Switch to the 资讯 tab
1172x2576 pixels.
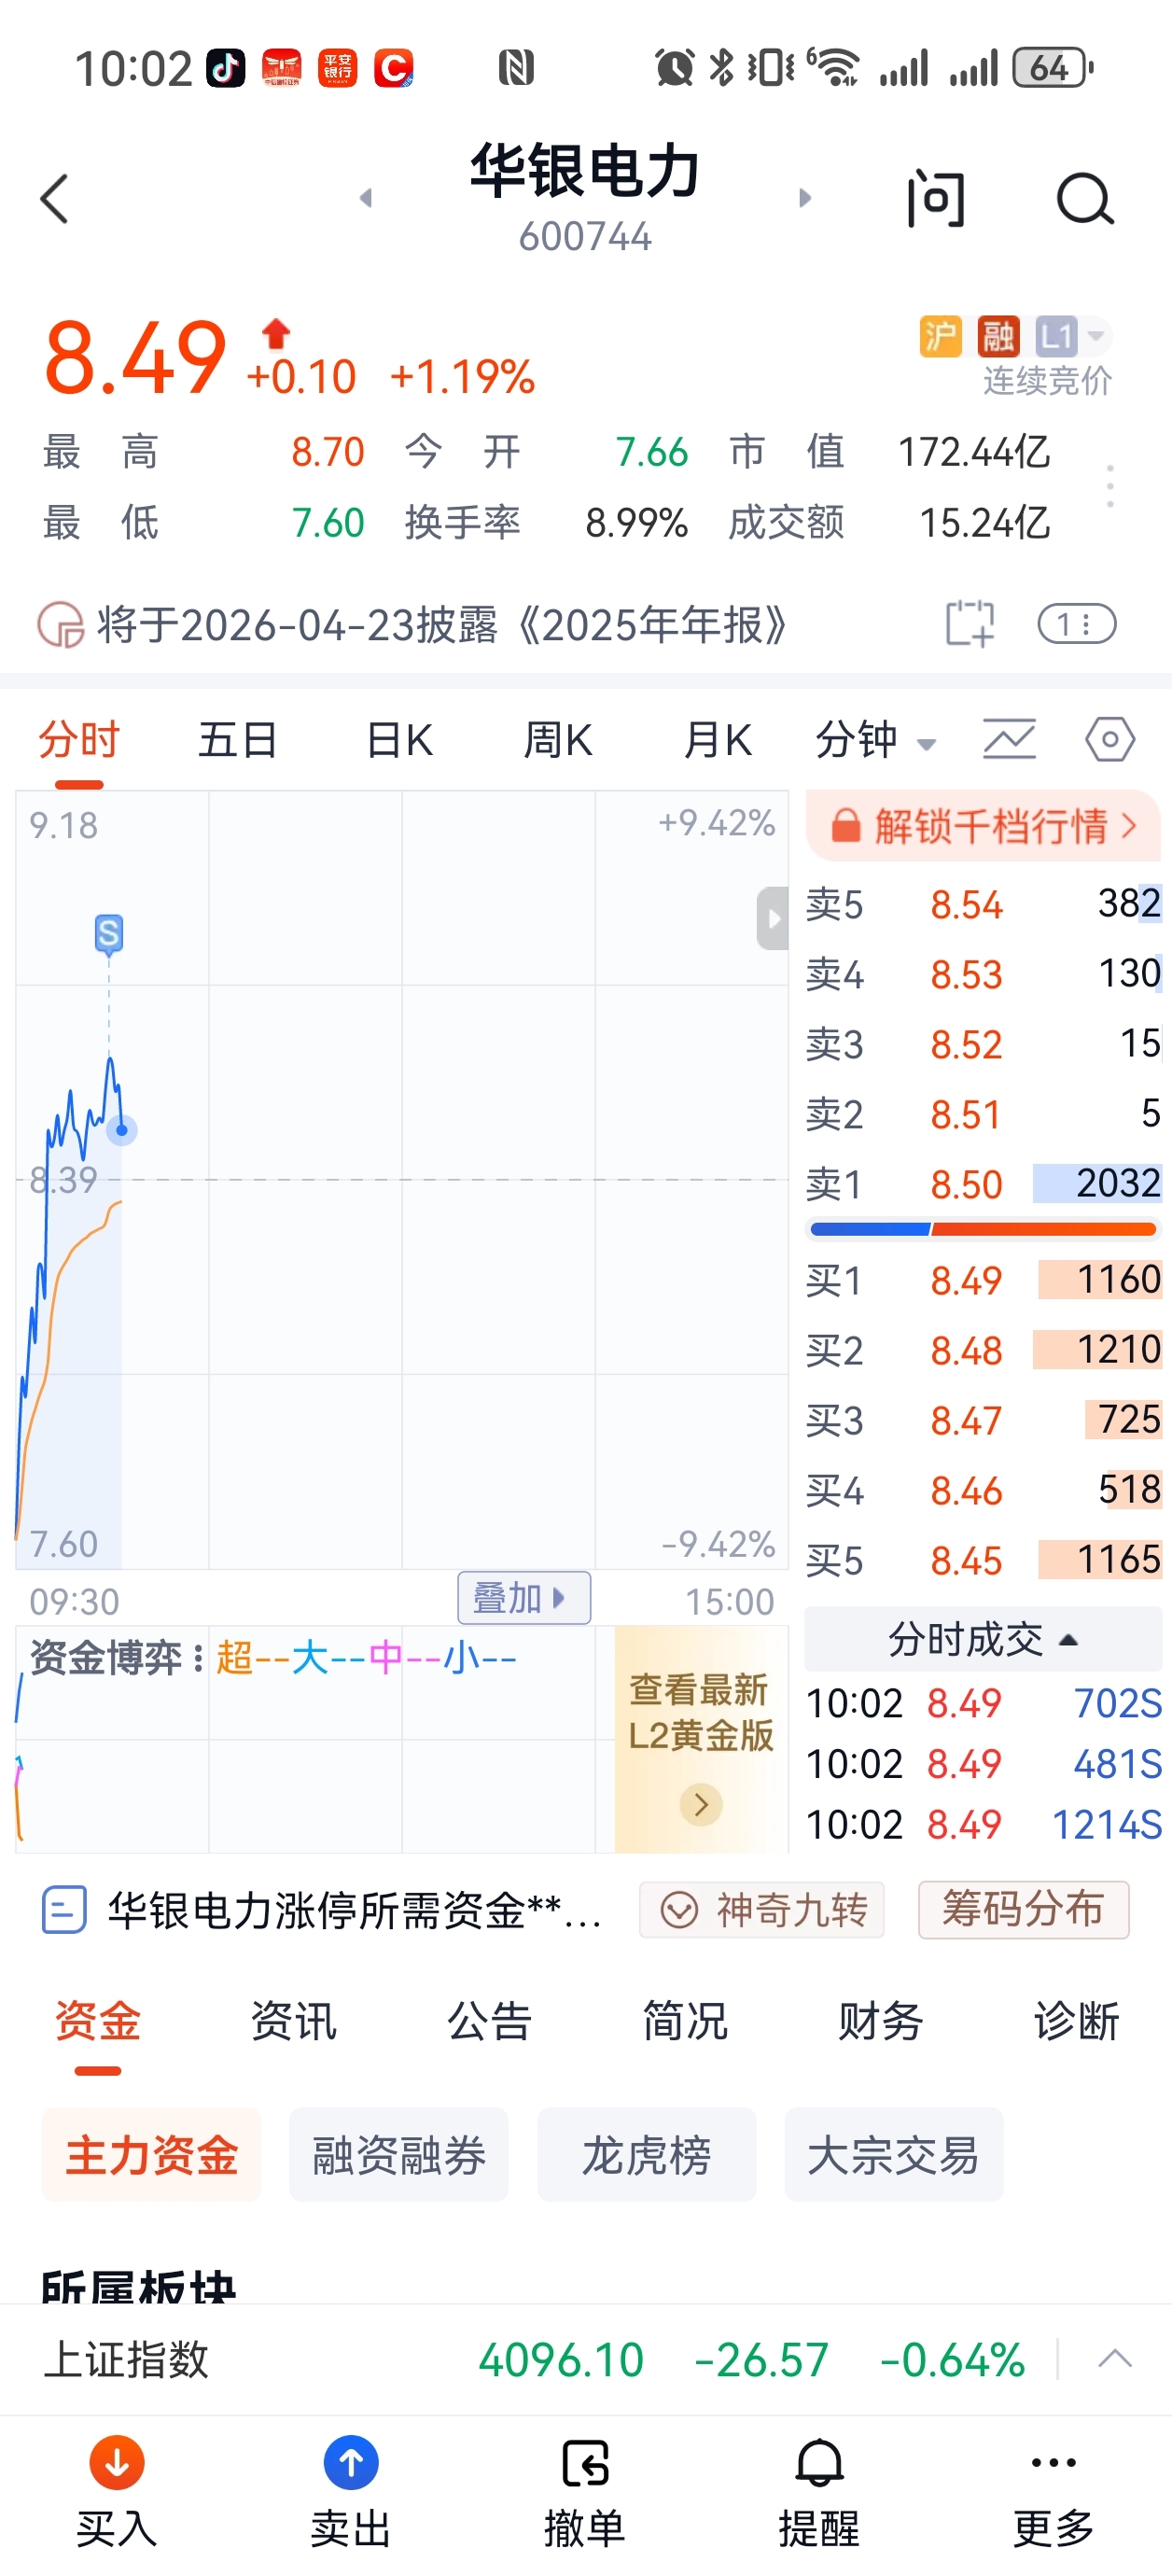tap(294, 2021)
